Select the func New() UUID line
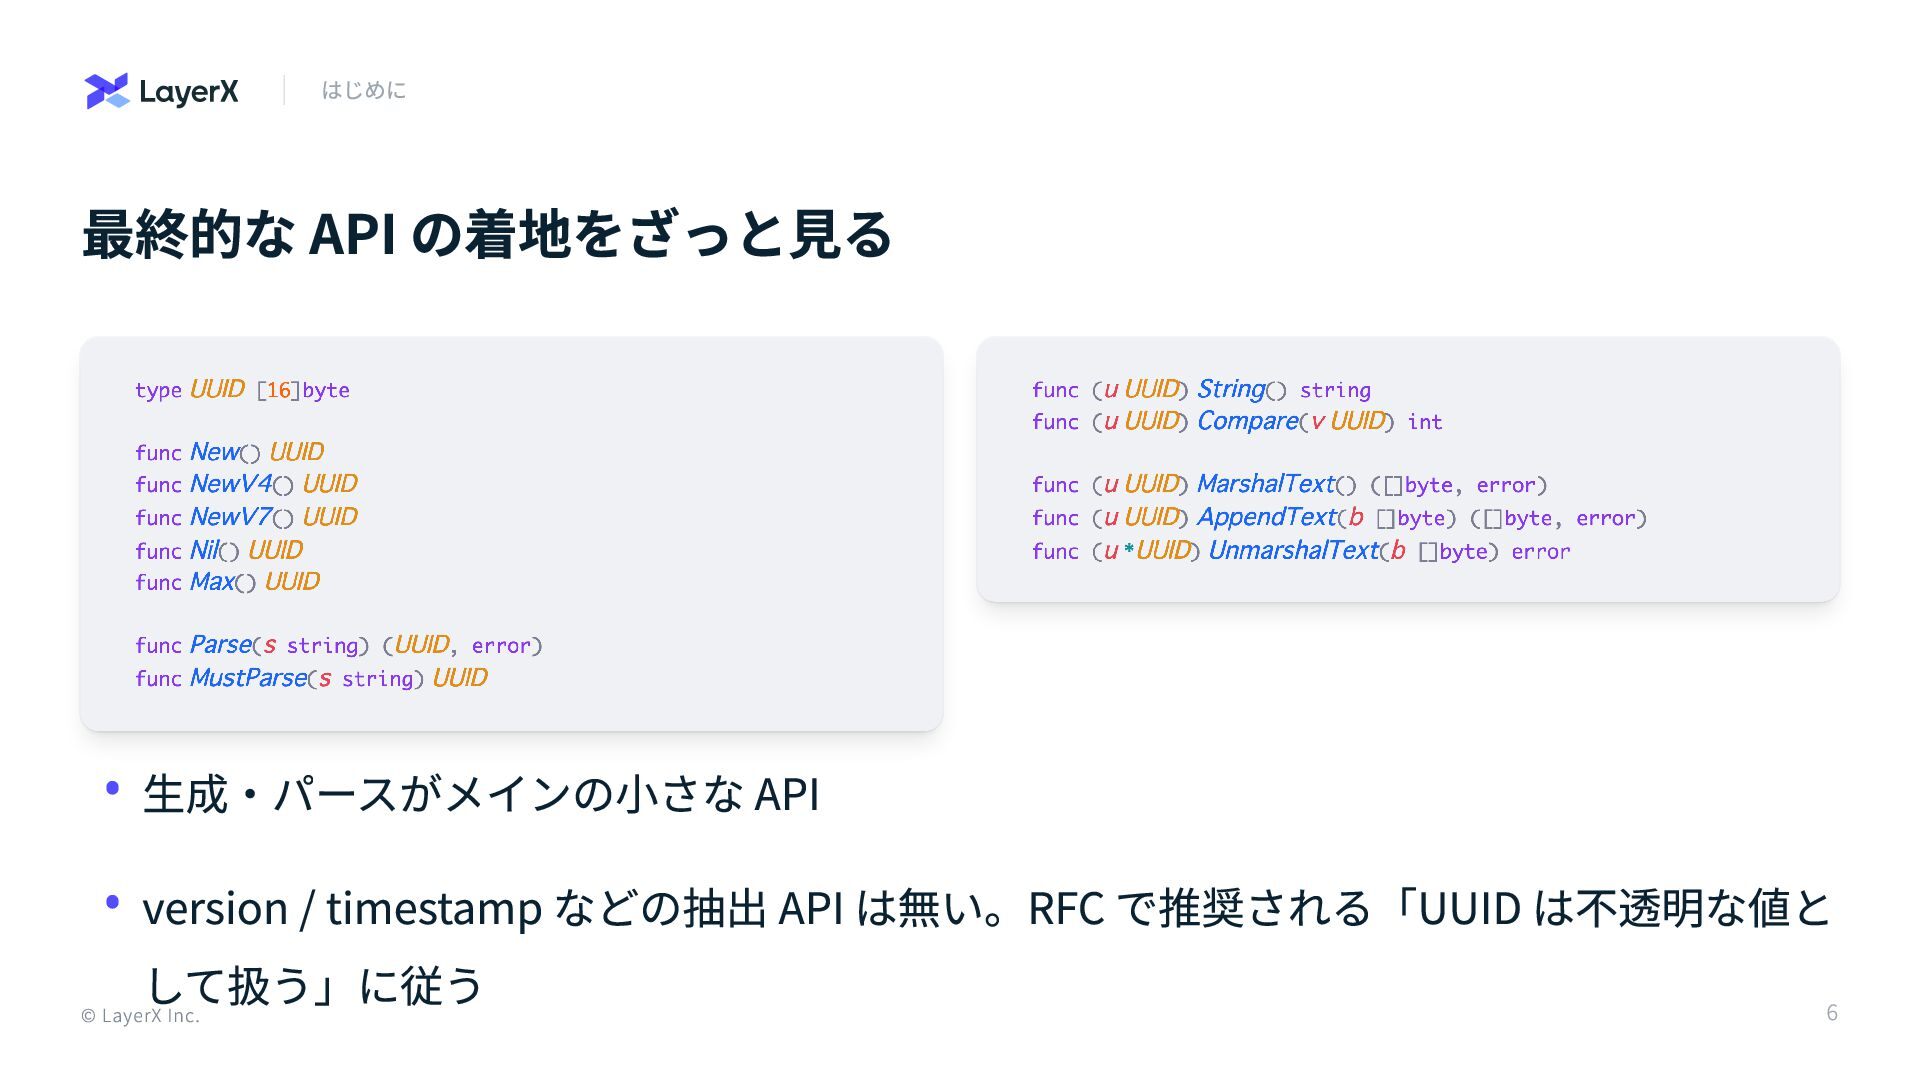 (229, 452)
